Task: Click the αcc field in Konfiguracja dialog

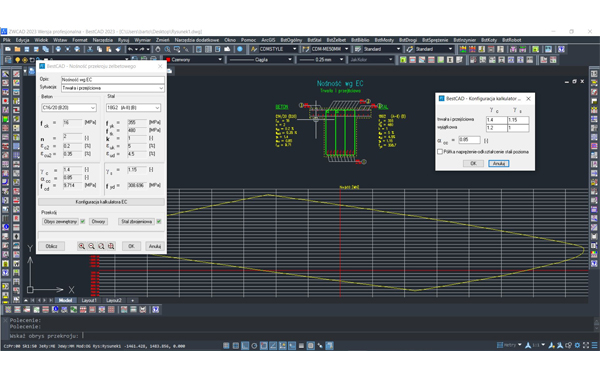Action: tap(469, 140)
